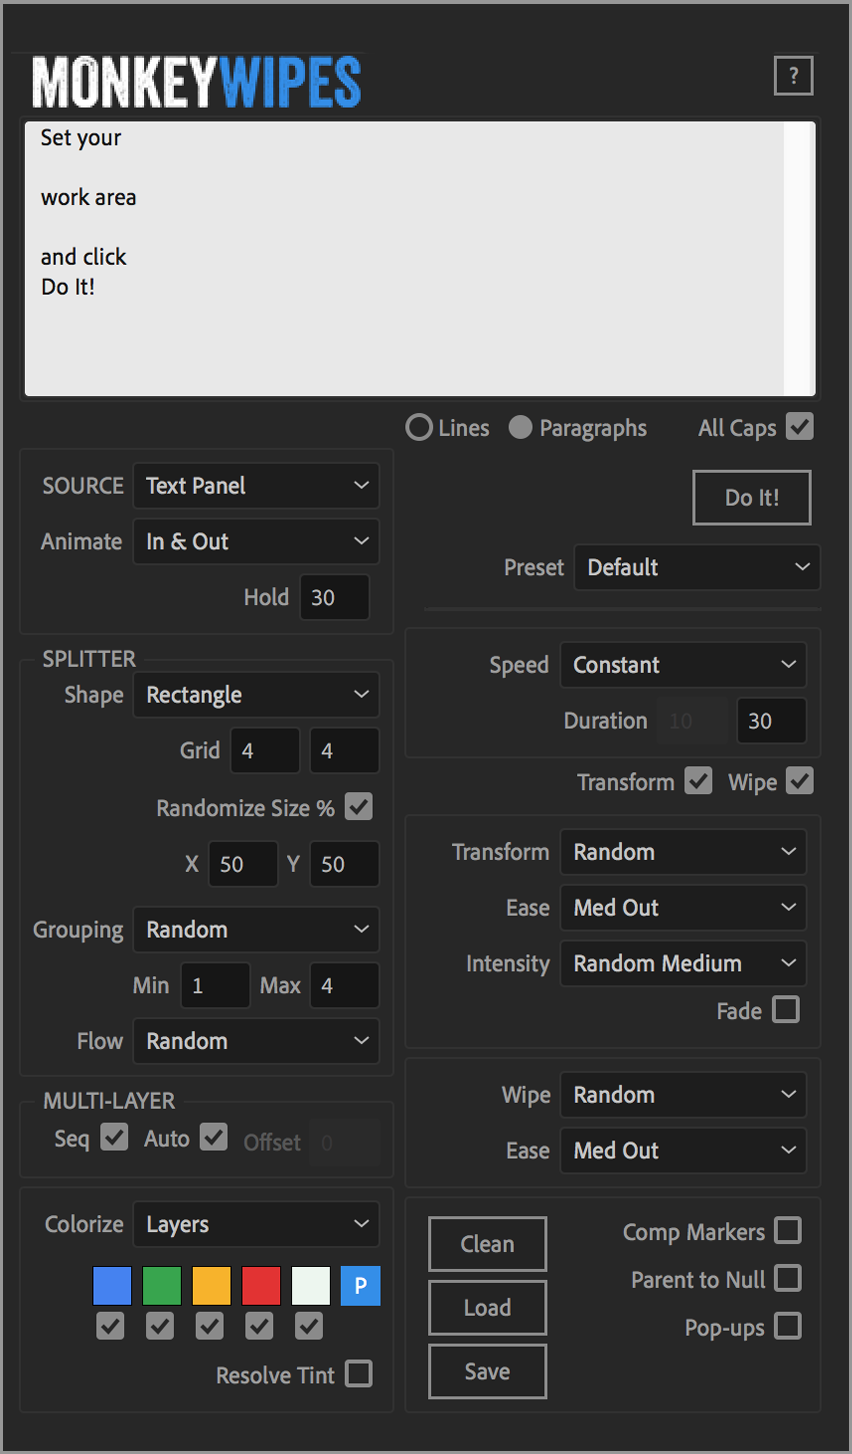Pick the red color swatch
This screenshot has width=852, height=1454.
(261, 1286)
